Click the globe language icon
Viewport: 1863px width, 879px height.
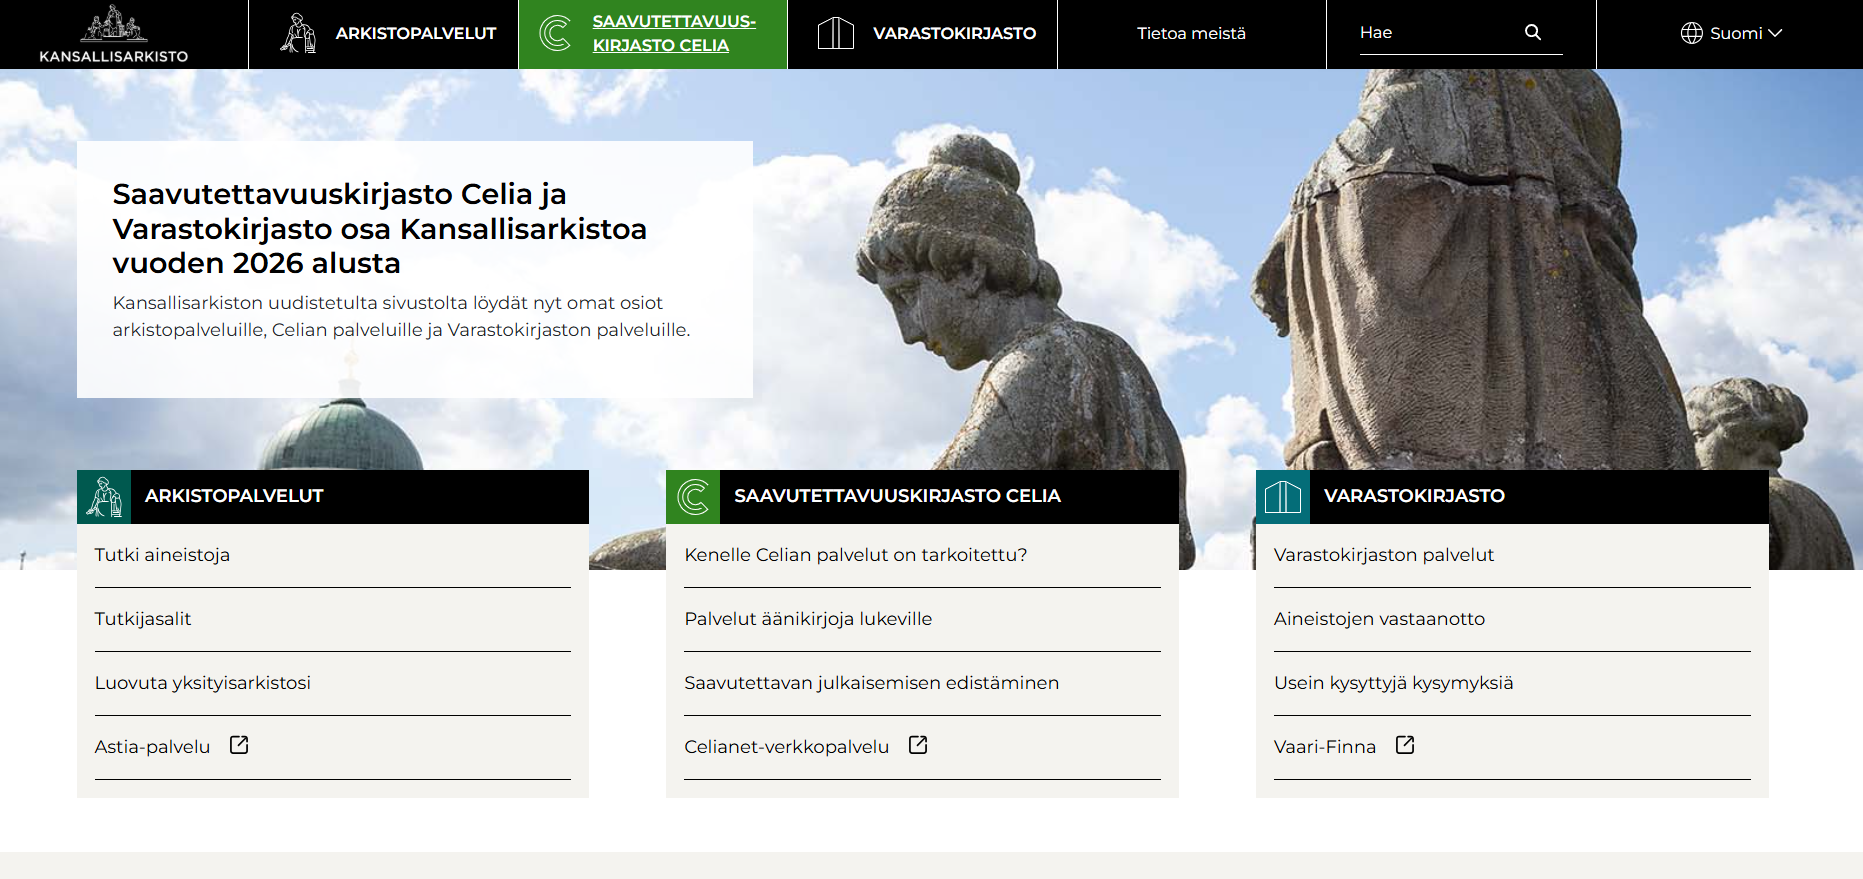coord(1691,33)
